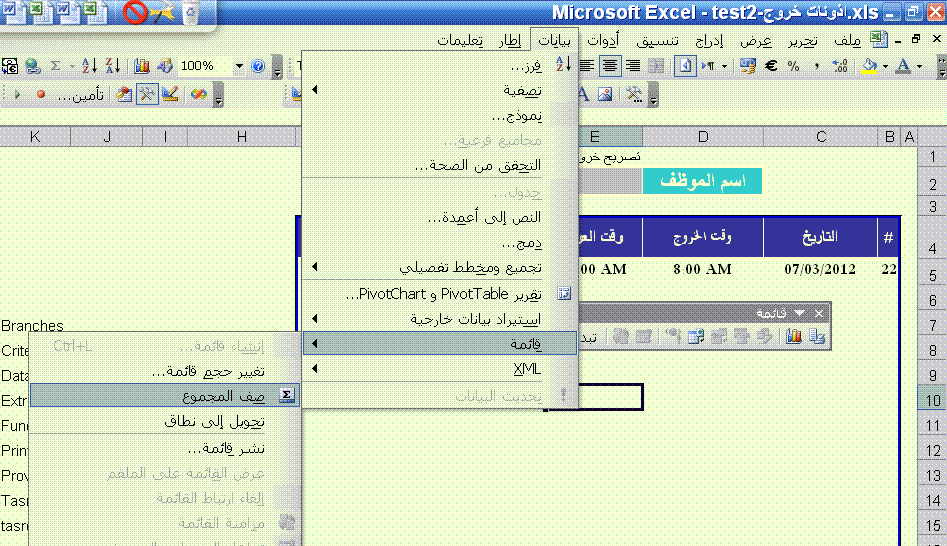
Task: Click chart icon in قائمة toolbar
Action: [x=794, y=336]
